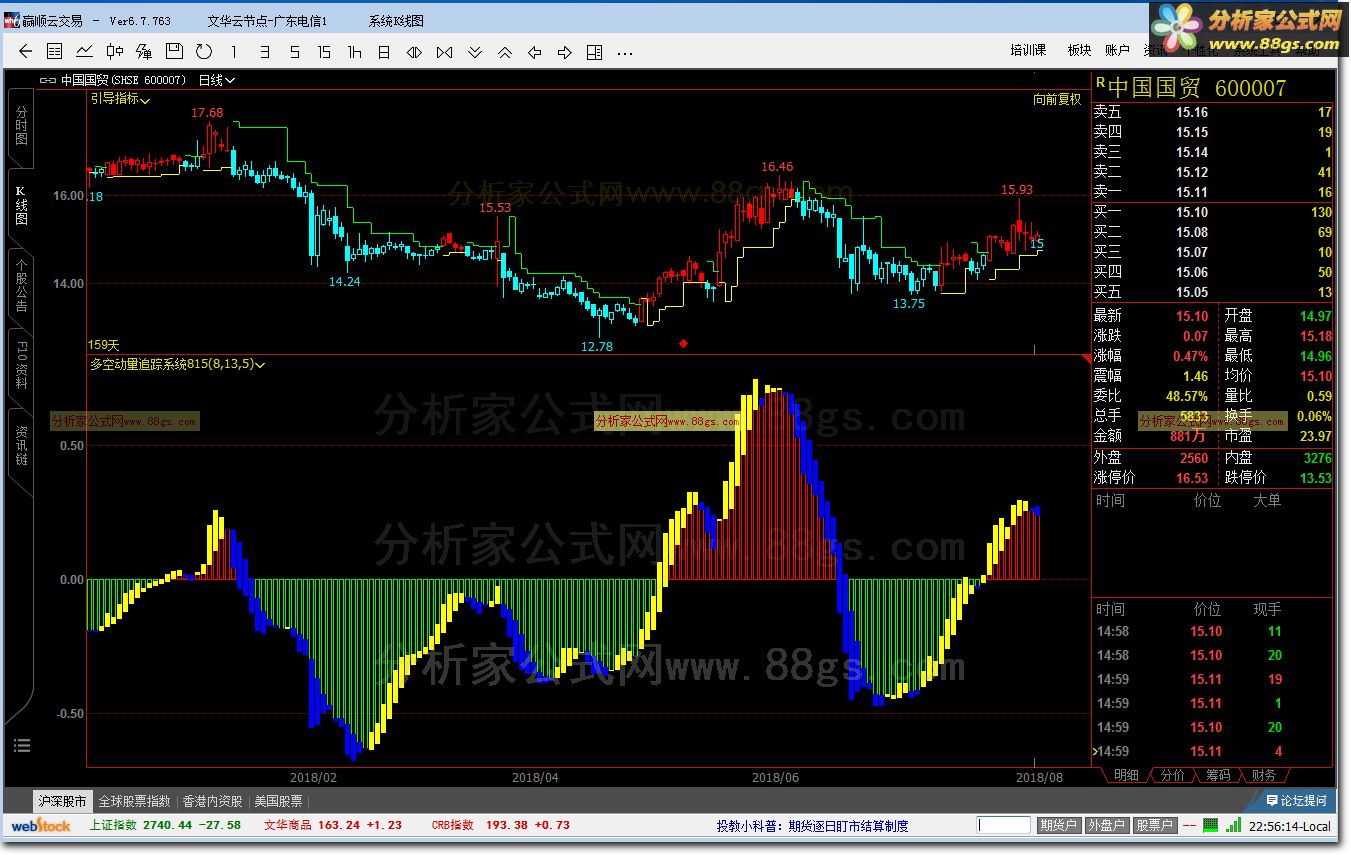Refresh the chart with the circular arrow icon
This screenshot has width=1351, height=855.
coord(204,51)
